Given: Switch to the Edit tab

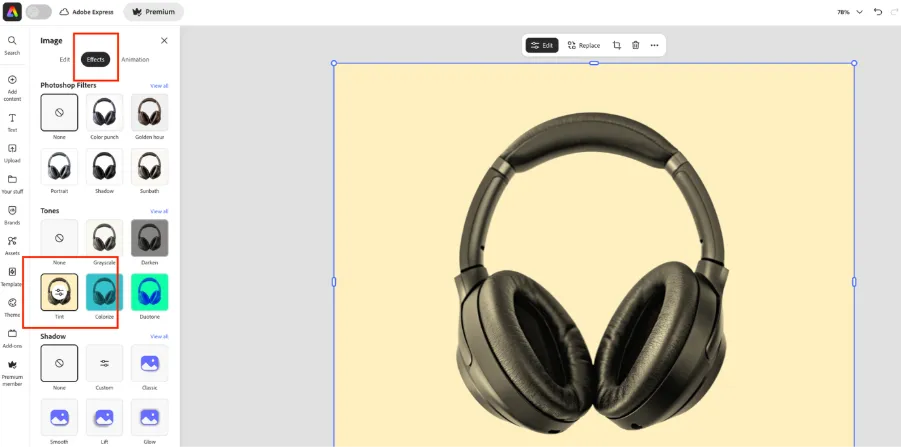Looking at the screenshot, I should click(64, 59).
